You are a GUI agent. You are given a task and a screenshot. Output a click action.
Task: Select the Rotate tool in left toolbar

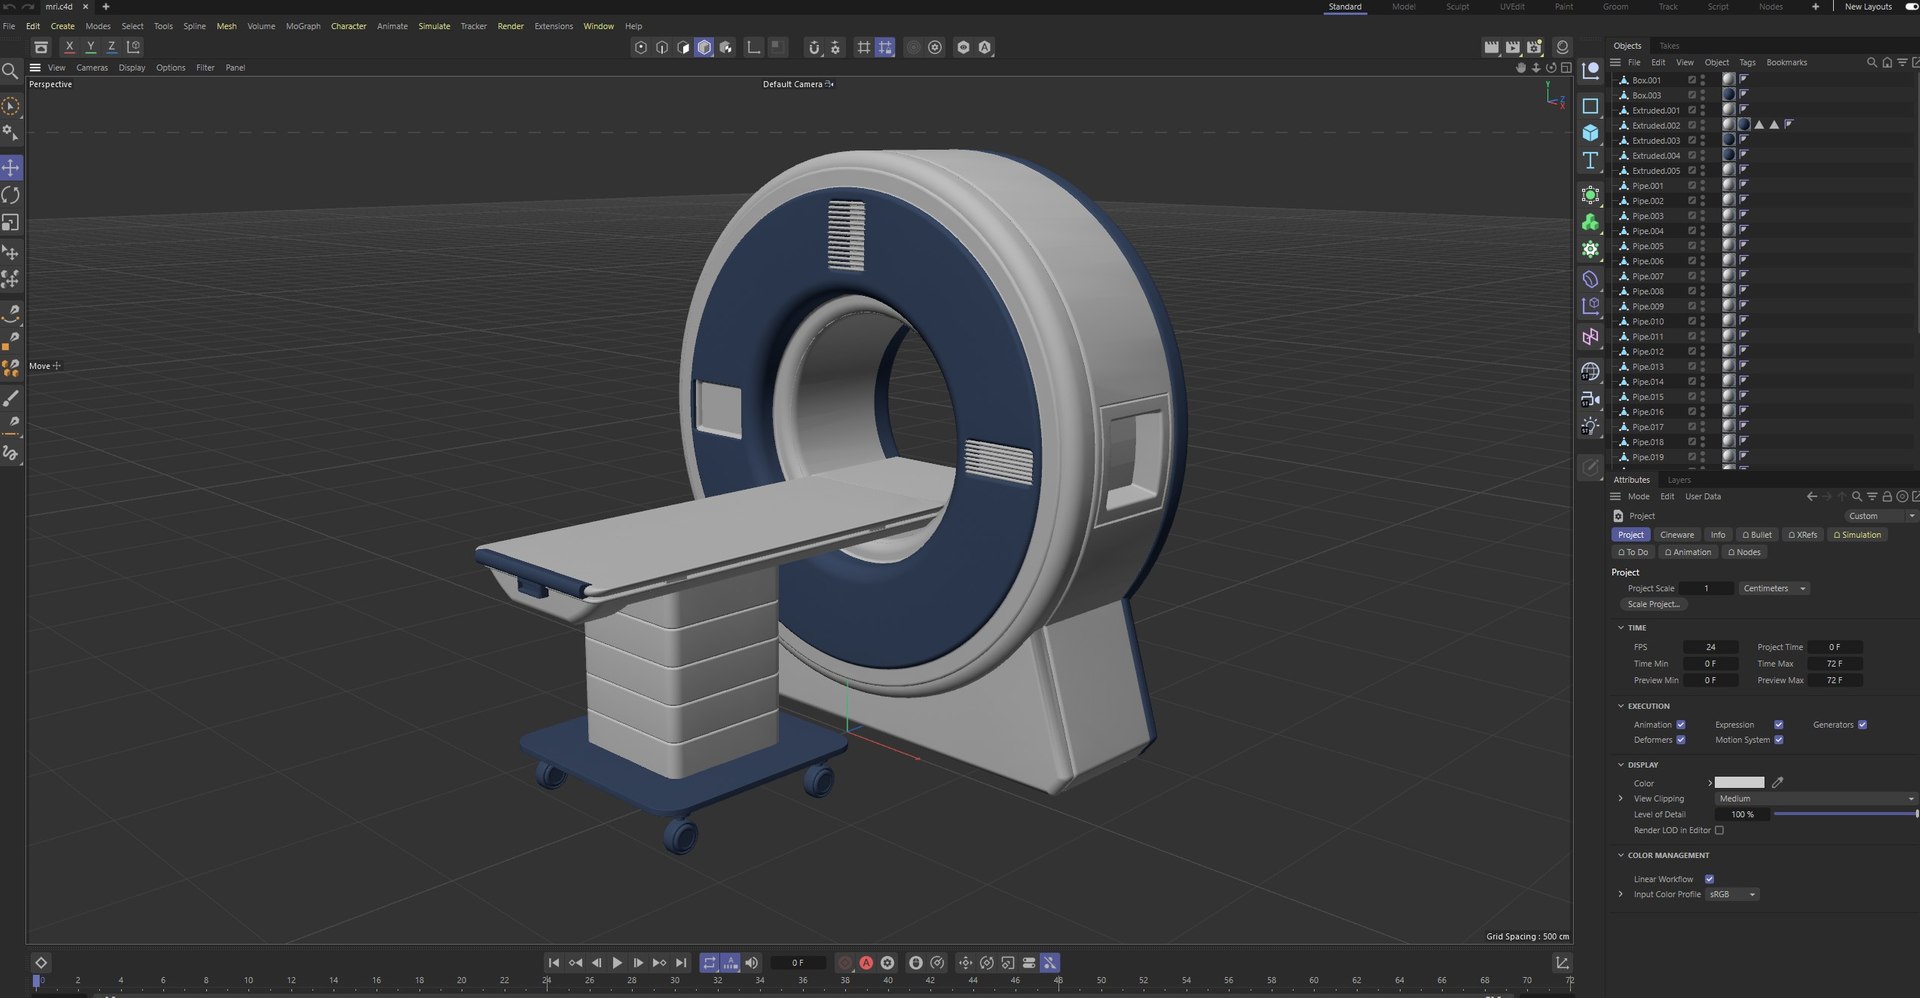(11, 195)
